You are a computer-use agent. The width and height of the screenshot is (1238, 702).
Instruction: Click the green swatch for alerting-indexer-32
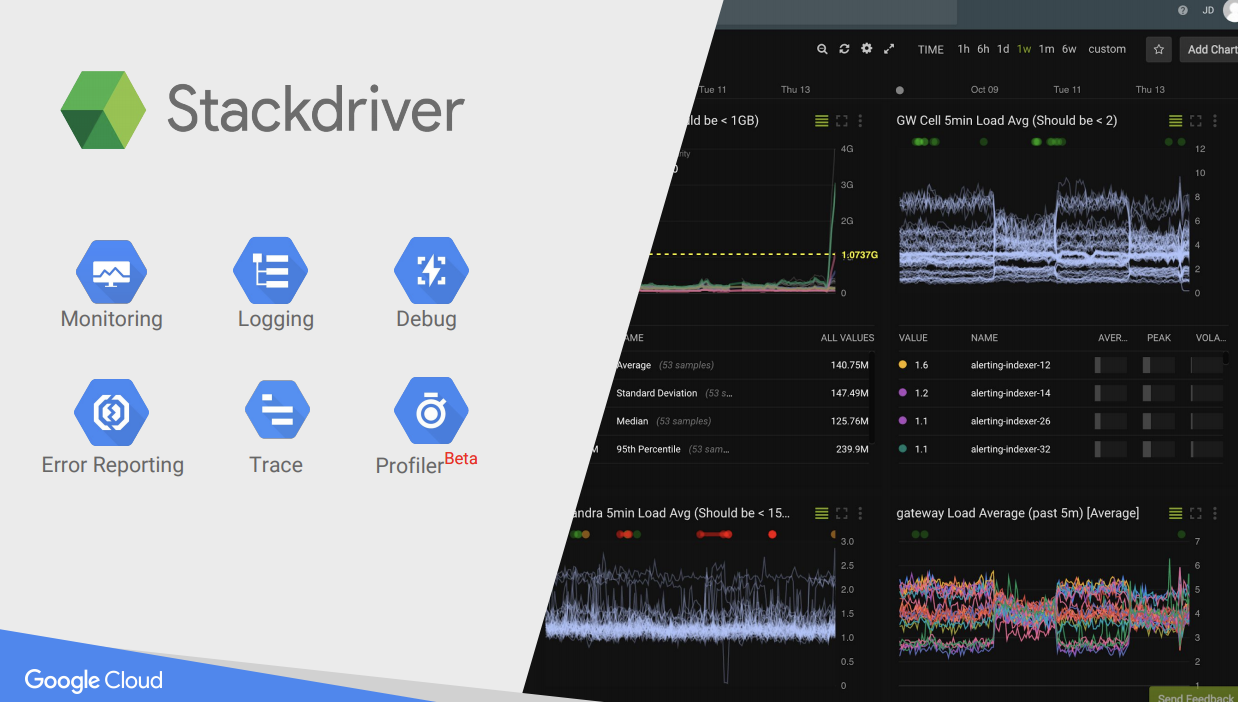click(903, 449)
